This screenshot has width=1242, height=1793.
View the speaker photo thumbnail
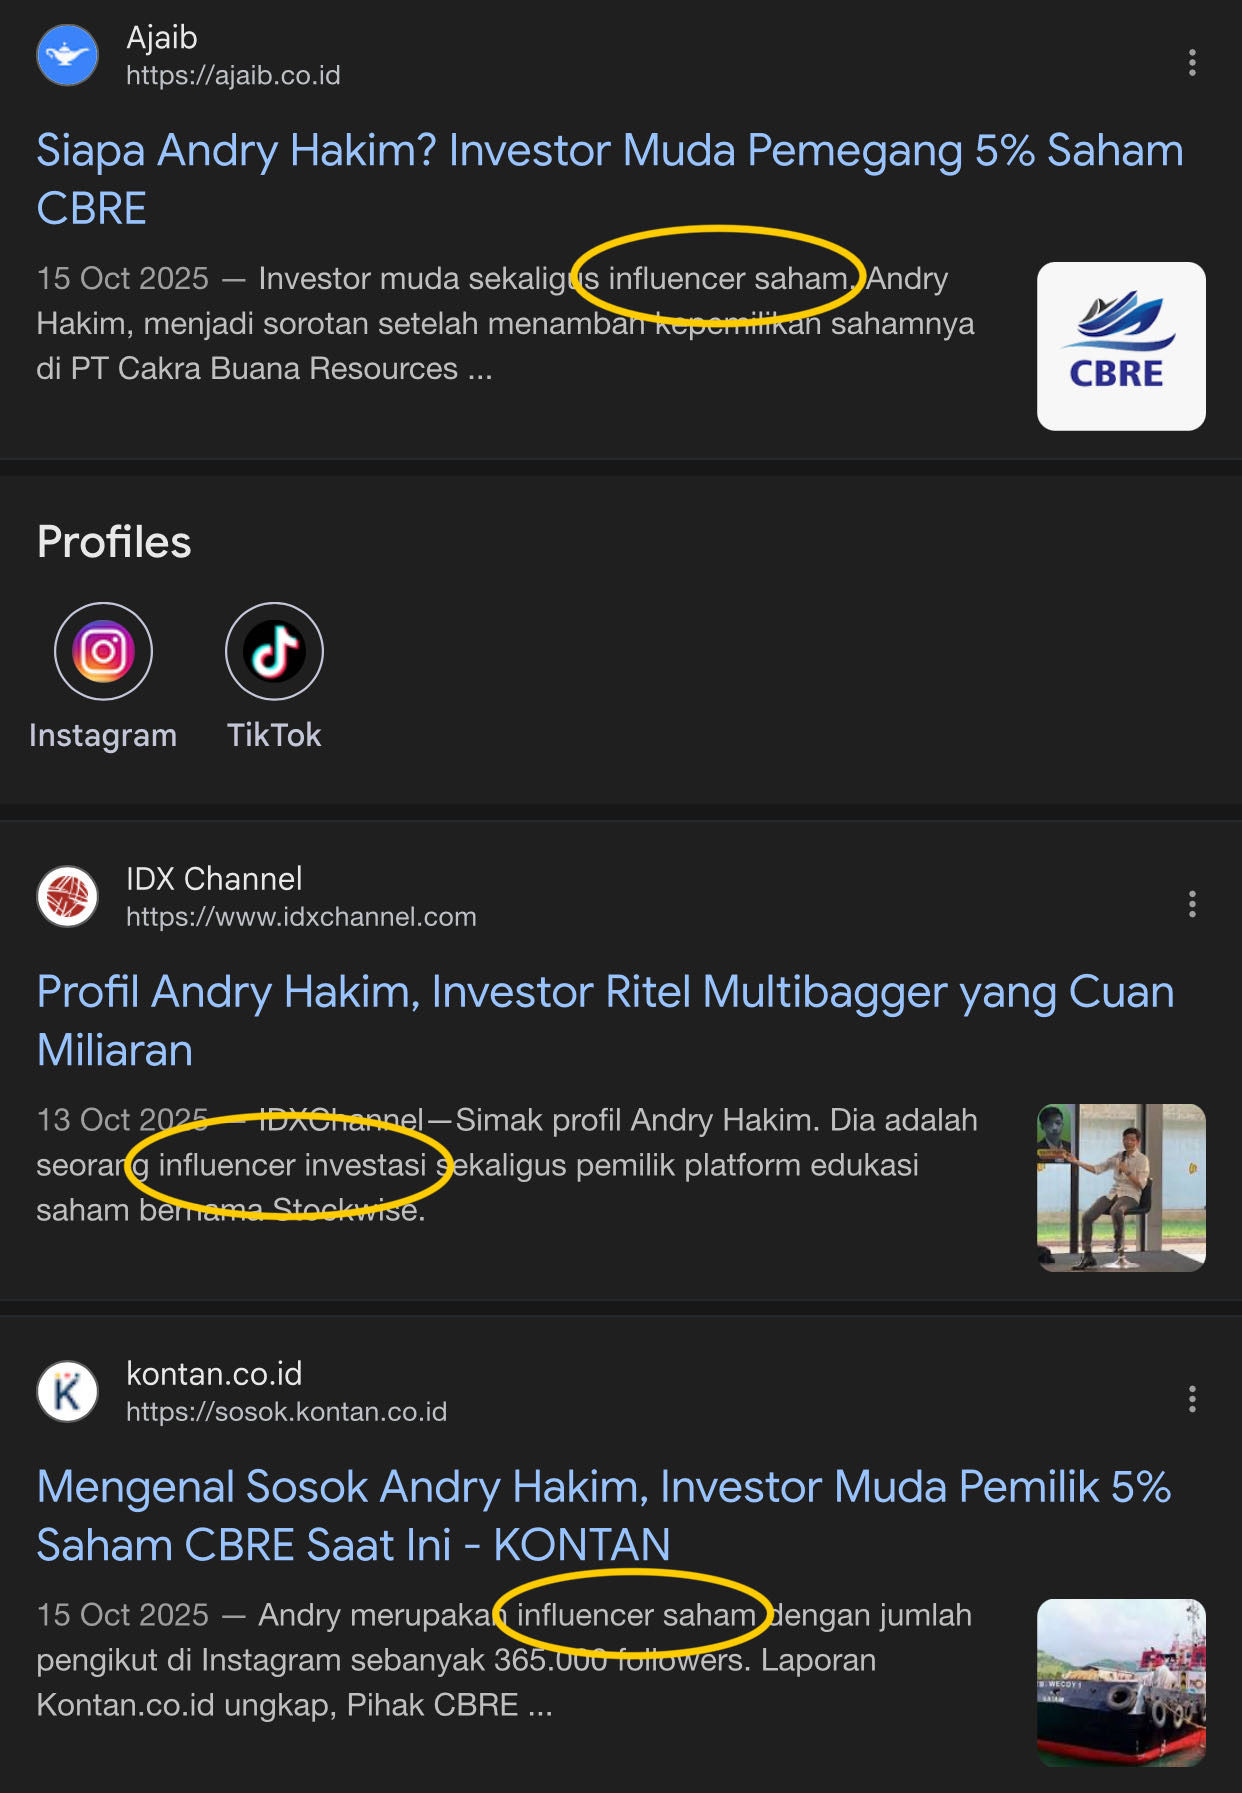tap(1120, 1187)
